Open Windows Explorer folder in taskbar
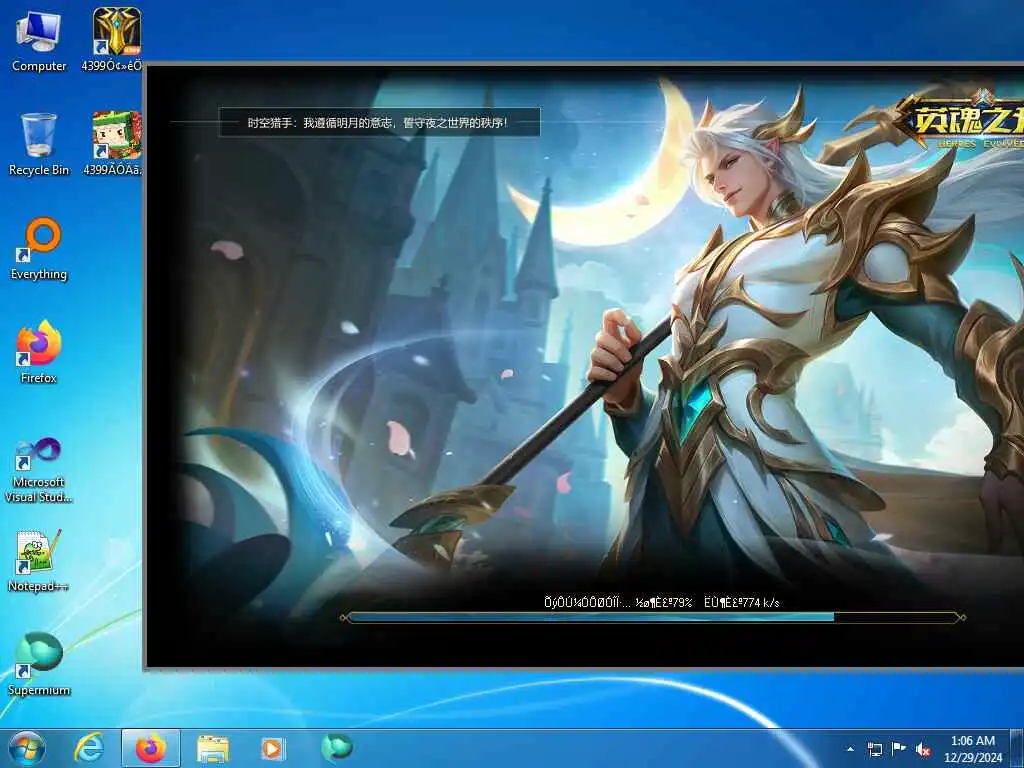The image size is (1024, 768). click(x=212, y=748)
